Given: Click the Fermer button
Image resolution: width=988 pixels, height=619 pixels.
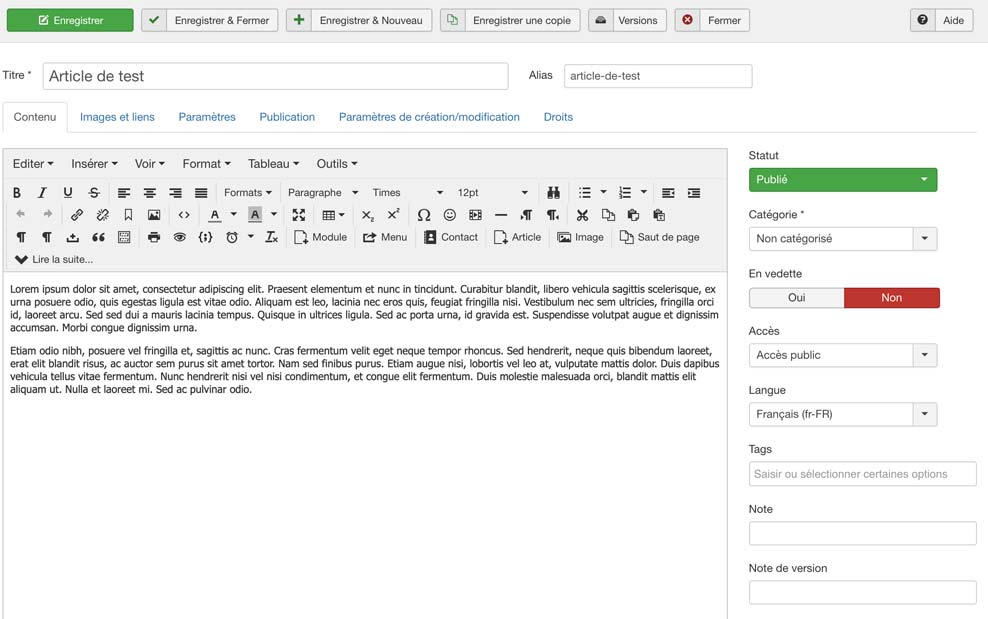Looking at the screenshot, I should click(712, 20).
